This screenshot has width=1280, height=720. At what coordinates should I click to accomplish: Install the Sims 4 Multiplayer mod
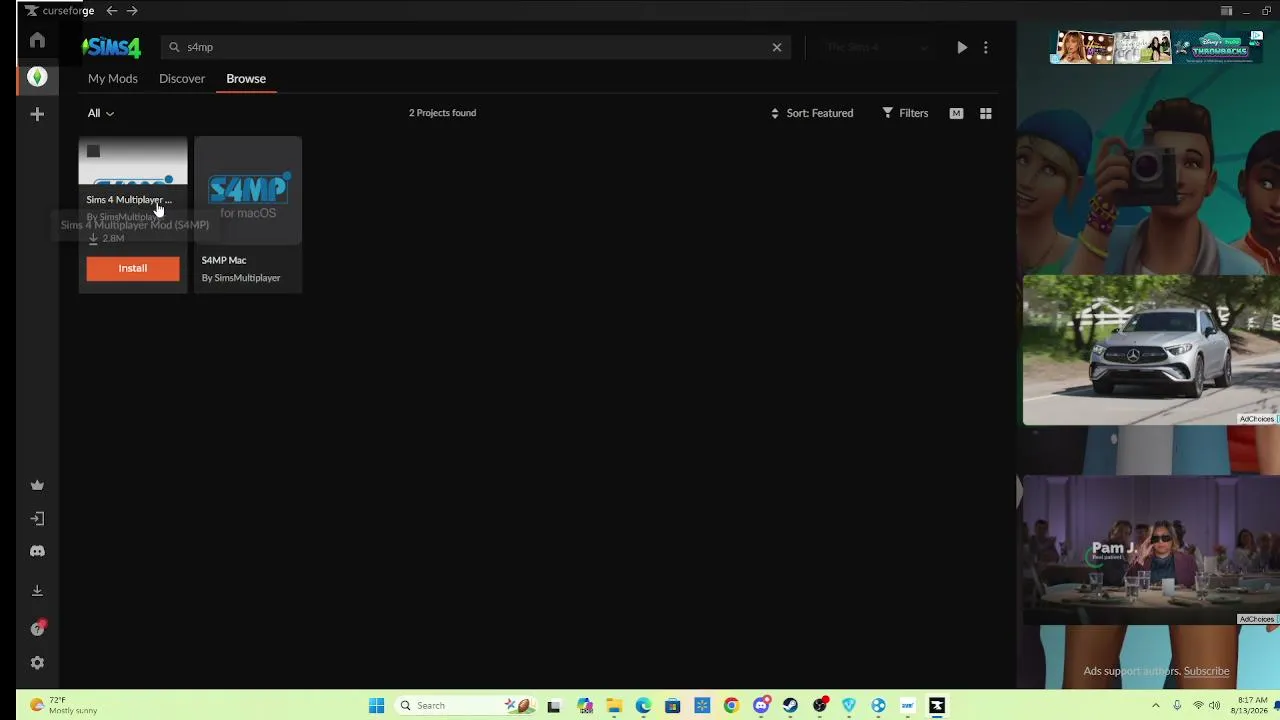pyautogui.click(x=133, y=268)
